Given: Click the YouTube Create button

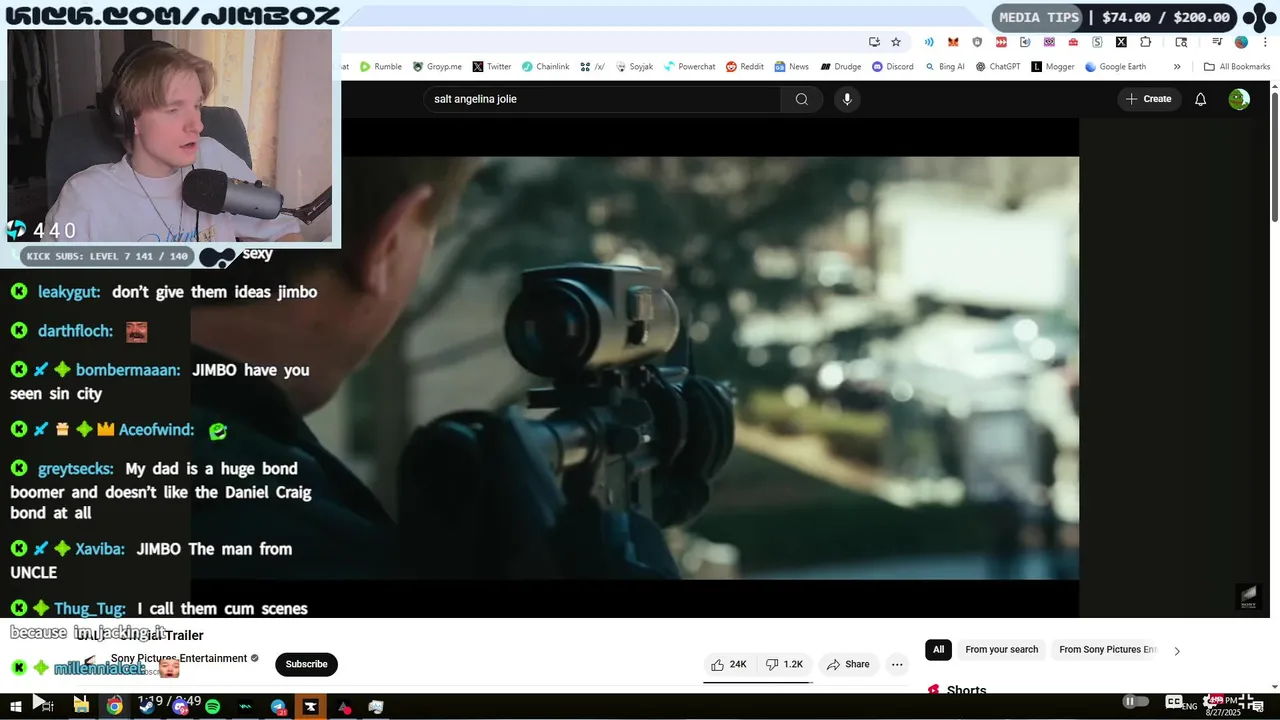Looking at the screenshot, I should click(x=1148, y=99).
